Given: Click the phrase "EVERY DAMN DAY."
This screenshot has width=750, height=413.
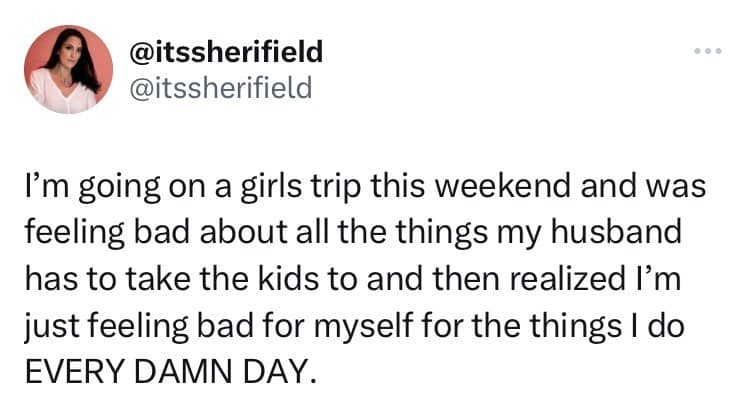Looking at the screenshot, I should click(x=168, y=373).
